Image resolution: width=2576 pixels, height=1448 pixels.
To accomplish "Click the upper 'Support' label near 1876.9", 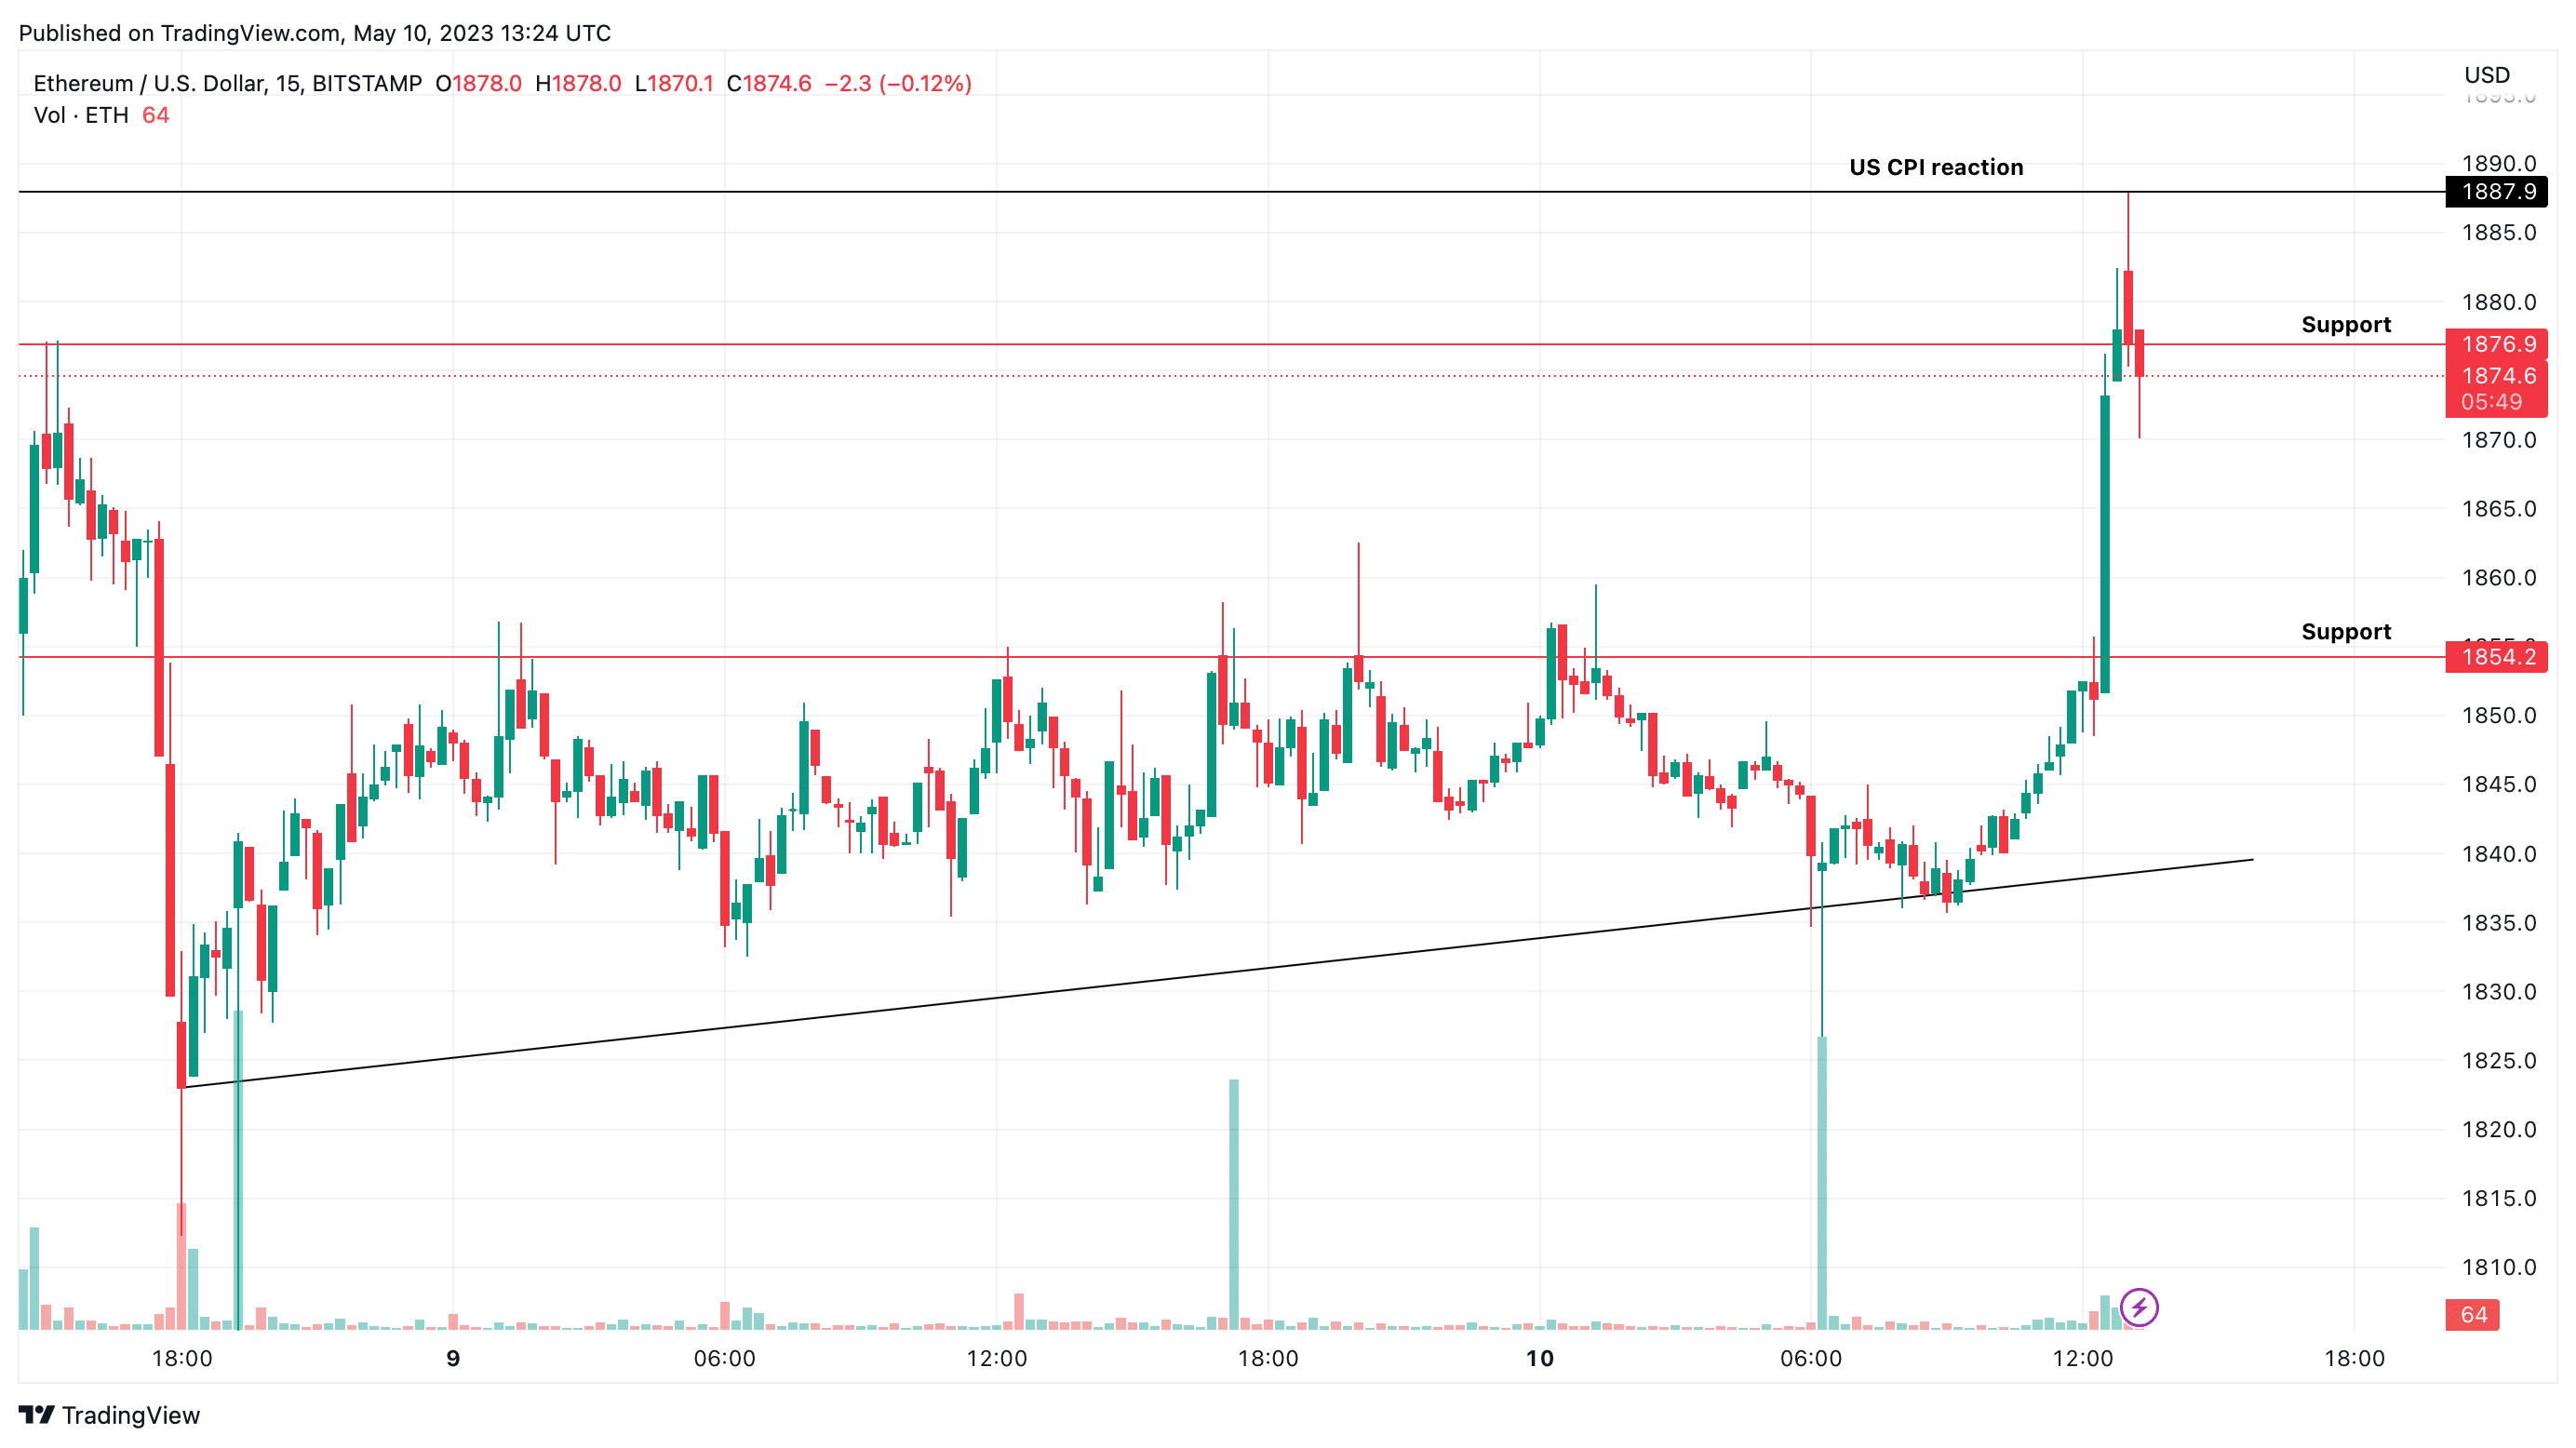I will (2346, 325).
